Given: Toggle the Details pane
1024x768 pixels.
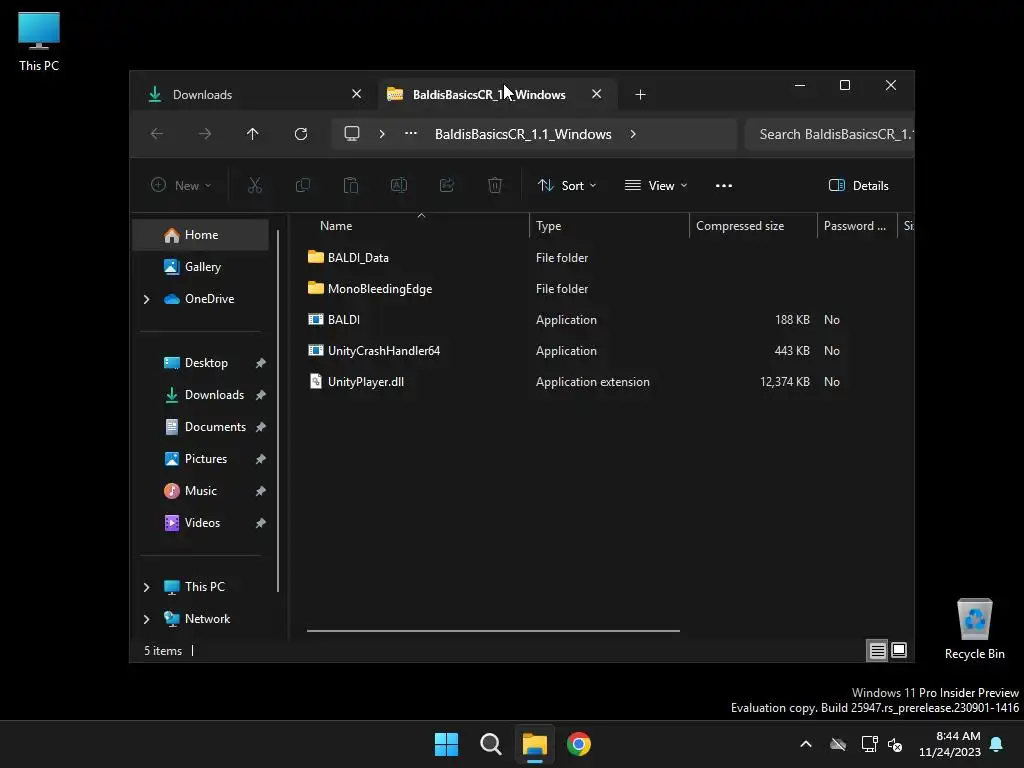Looking at the screenshot, I should click(x=859, y=185).
